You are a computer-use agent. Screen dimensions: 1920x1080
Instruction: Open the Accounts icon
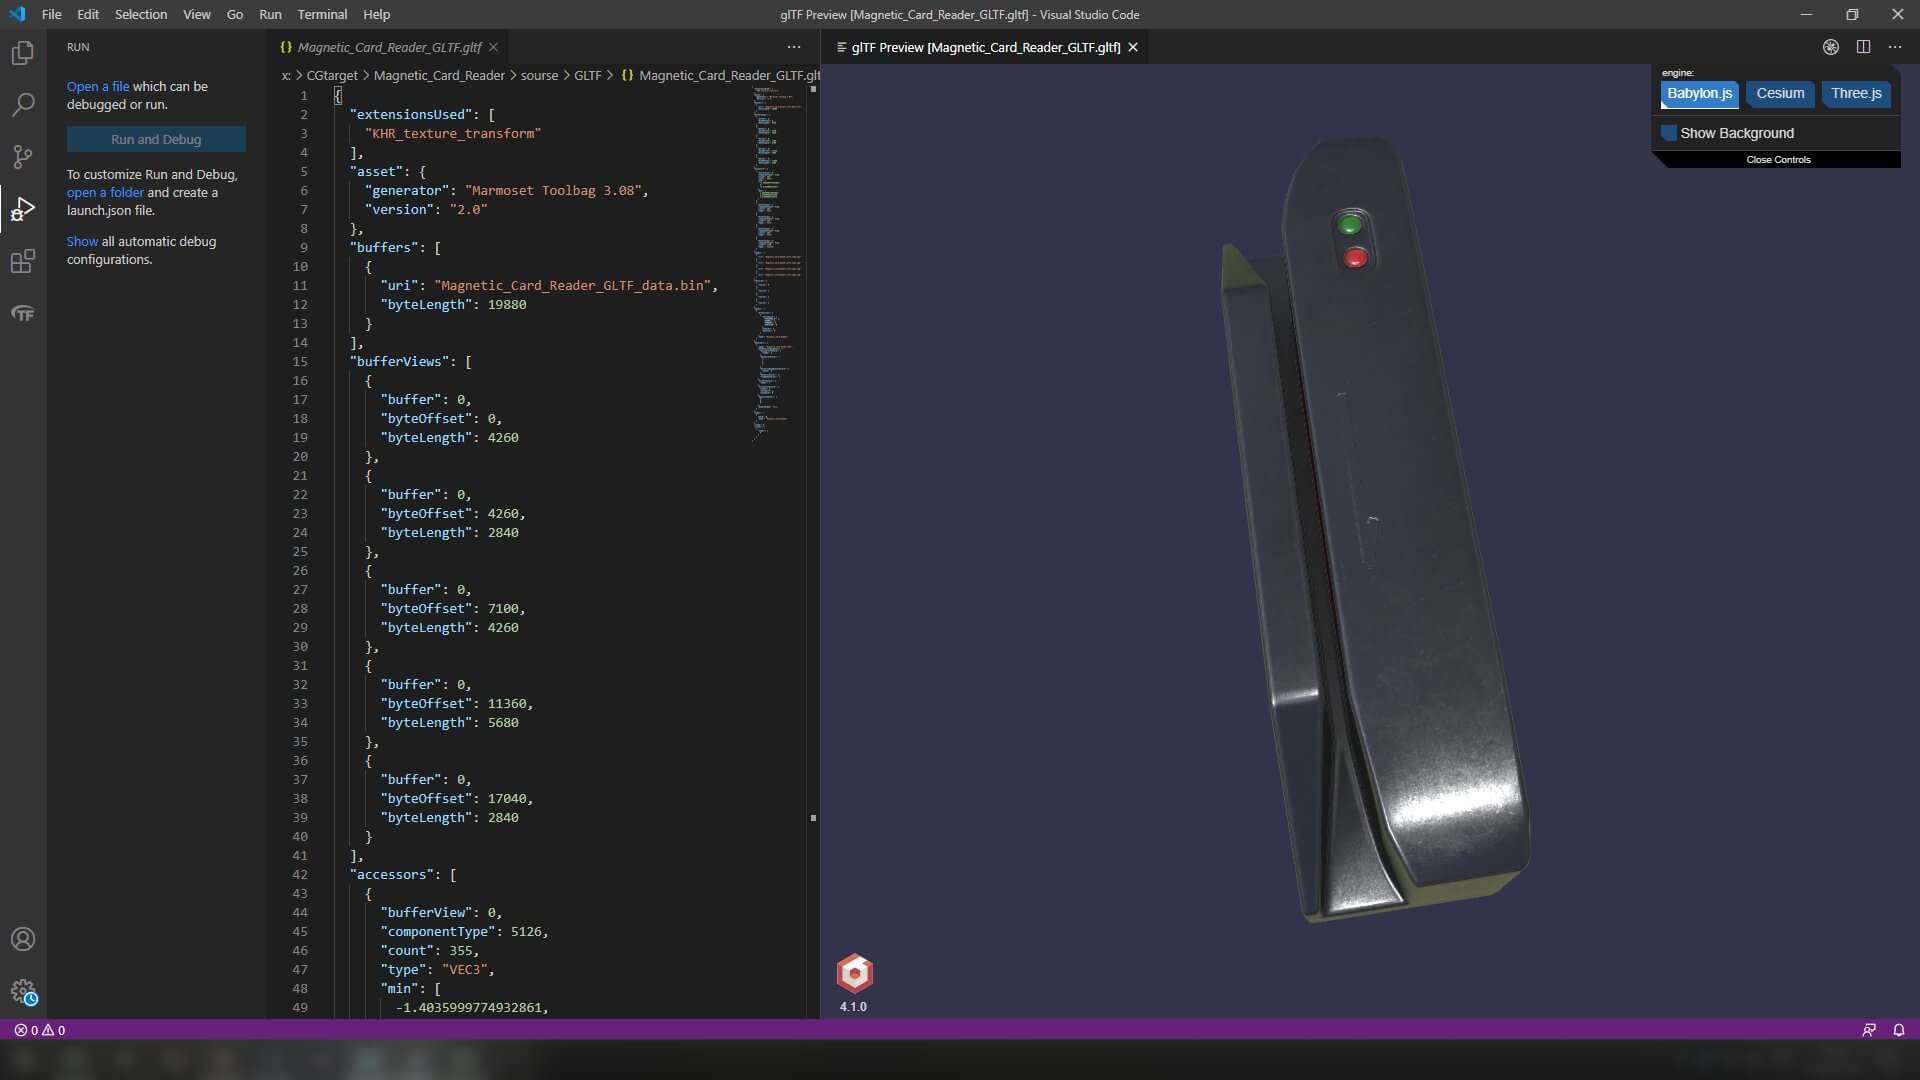22,939
